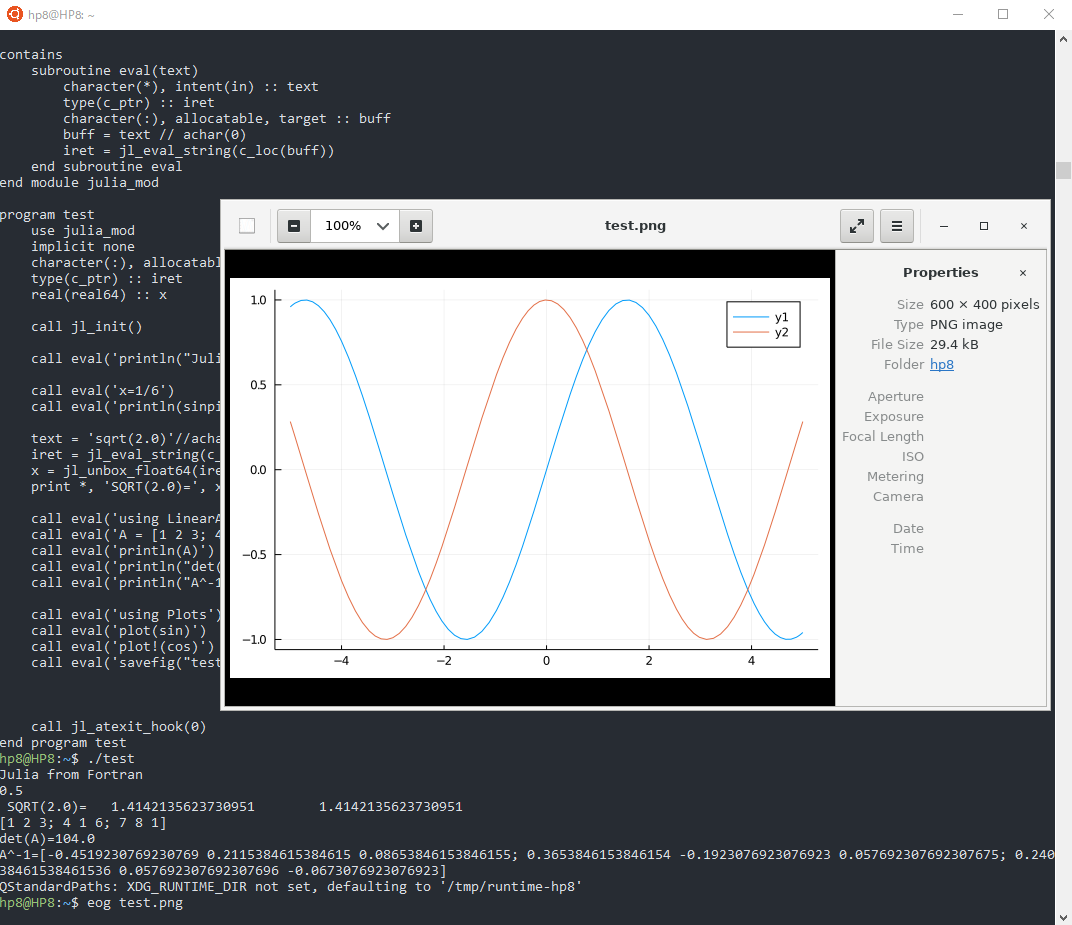Image resolution: width=1072 pixels, height=925 pixels.
Task: Click the 'PNG image' type value
Action: coord(966,324)
